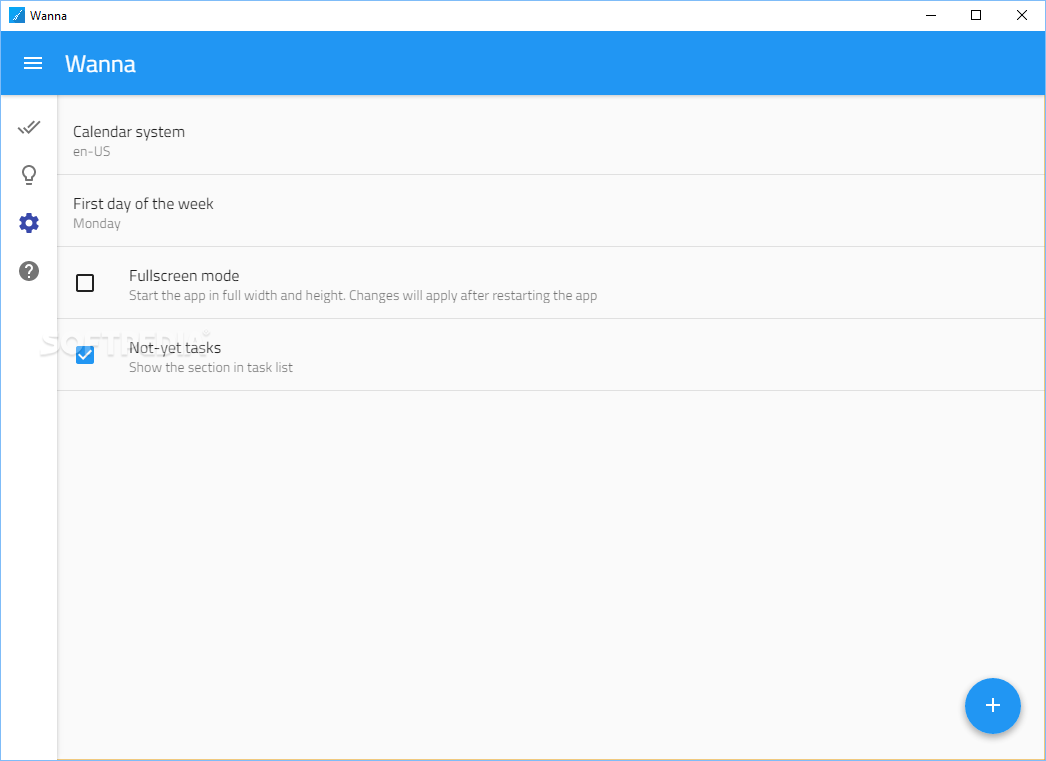Click the Wanna app icon in title bar
The width and height of the screenshot is (1046, 761).
tap(17, 15)
